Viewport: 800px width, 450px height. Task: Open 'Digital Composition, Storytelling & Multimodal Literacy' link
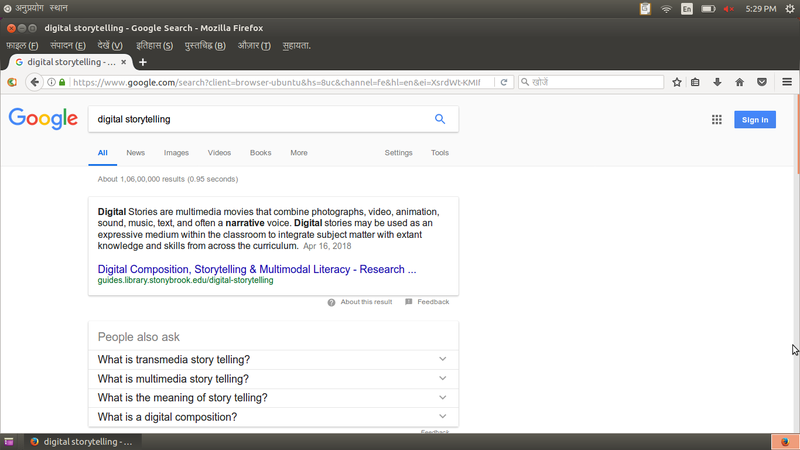click(x=257, y=269)
